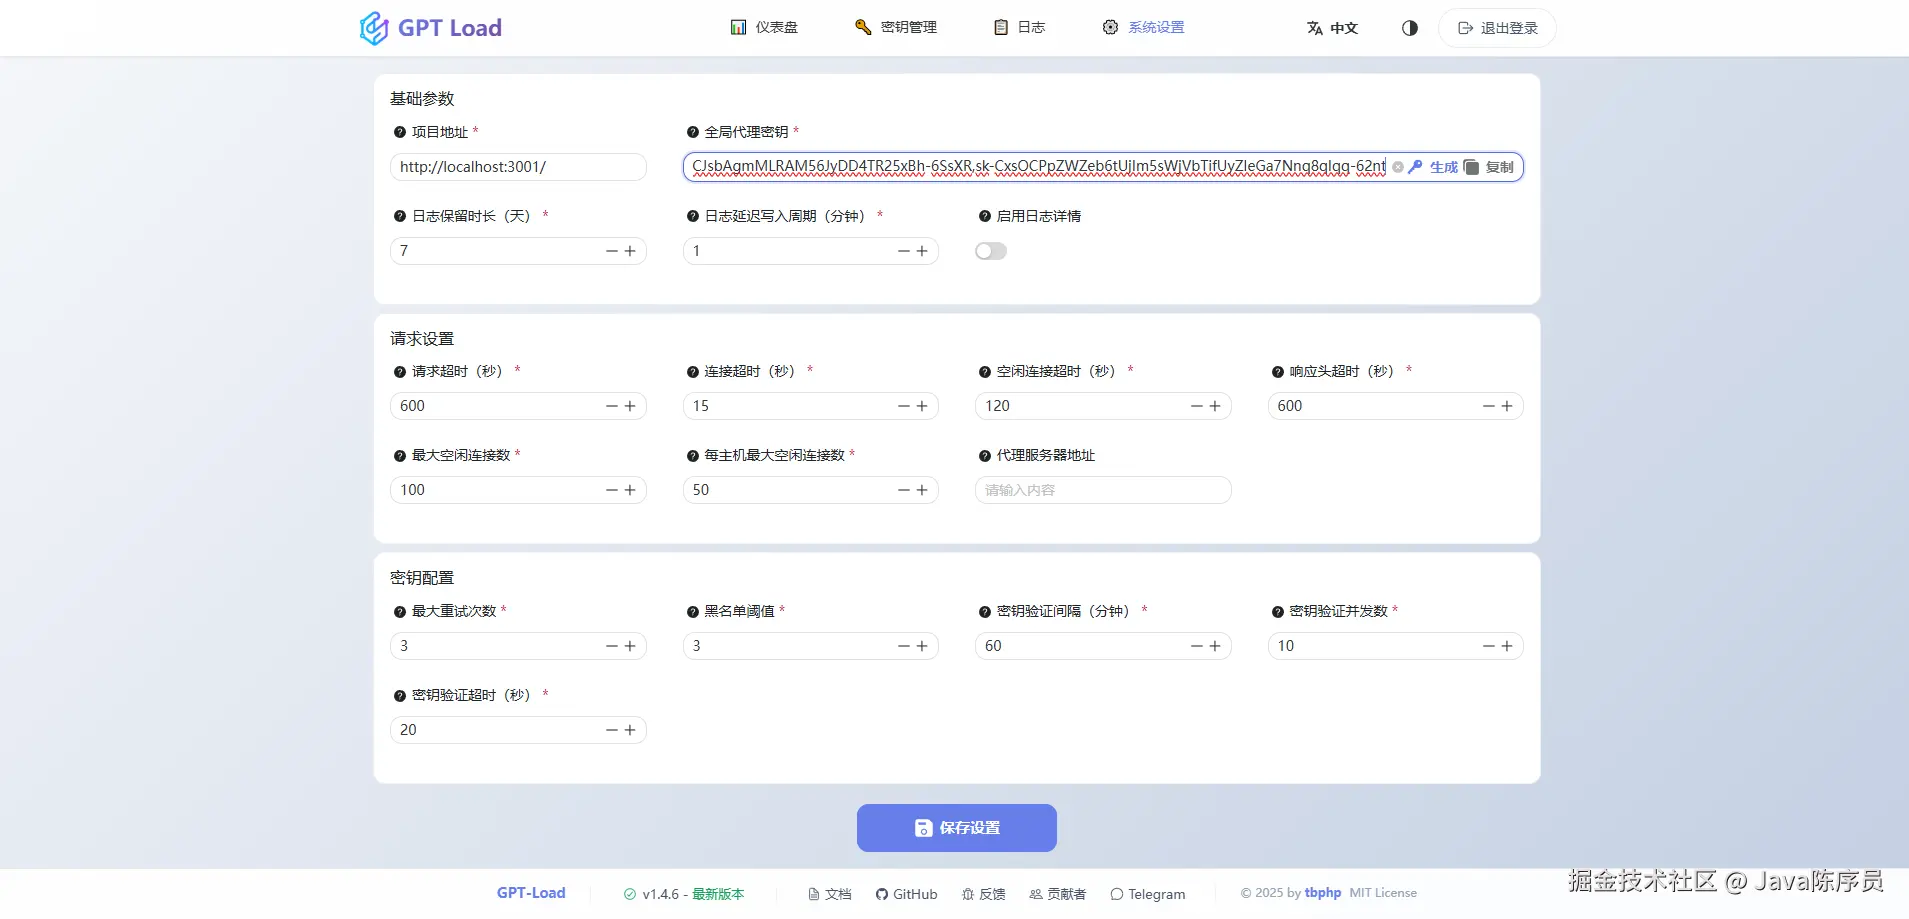Open the 文档 docs footer link

point(830,894)
